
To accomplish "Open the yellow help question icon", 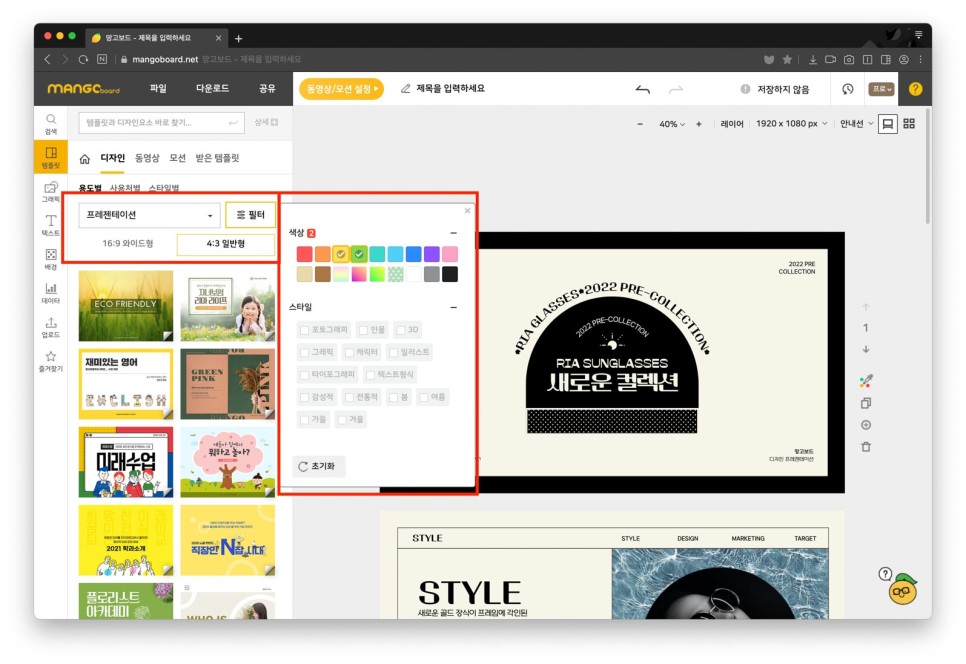I will (915, 89).
